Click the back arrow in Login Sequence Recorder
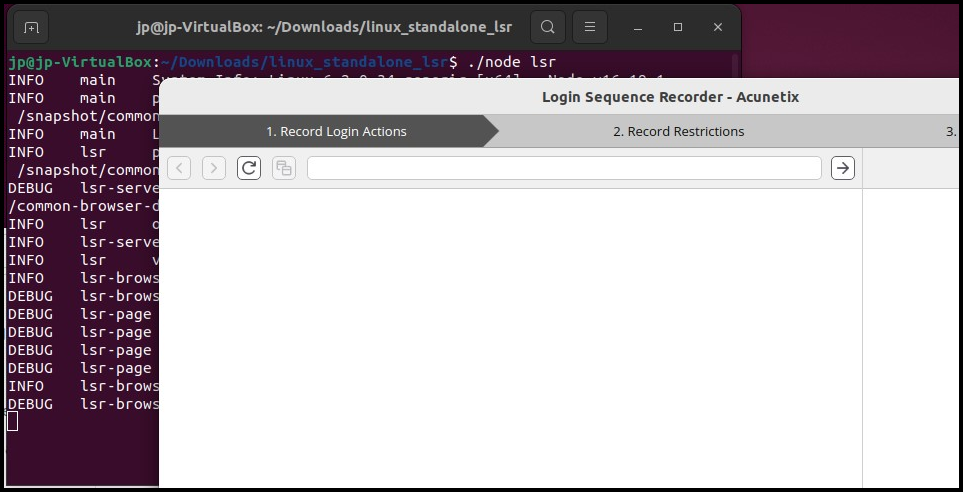This screenshot has height=492, width=963. click(179, 168)
